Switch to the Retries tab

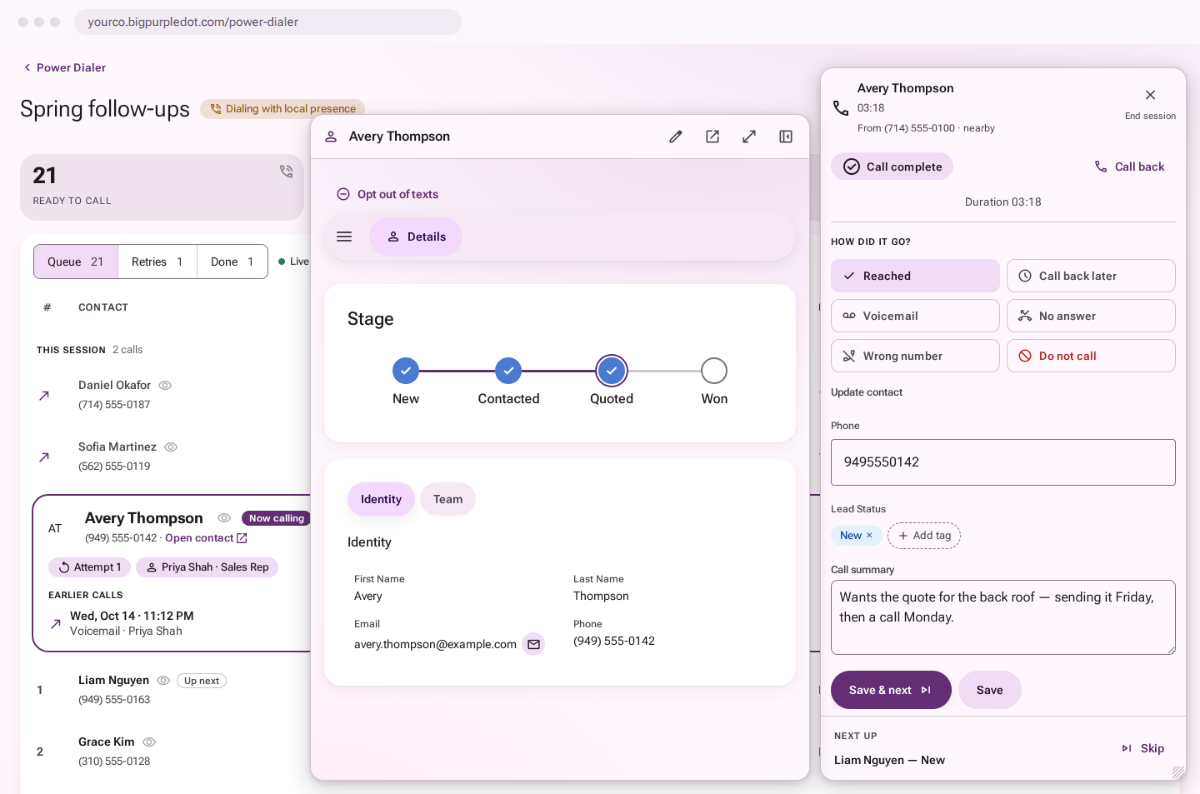(x=158, y=262)
